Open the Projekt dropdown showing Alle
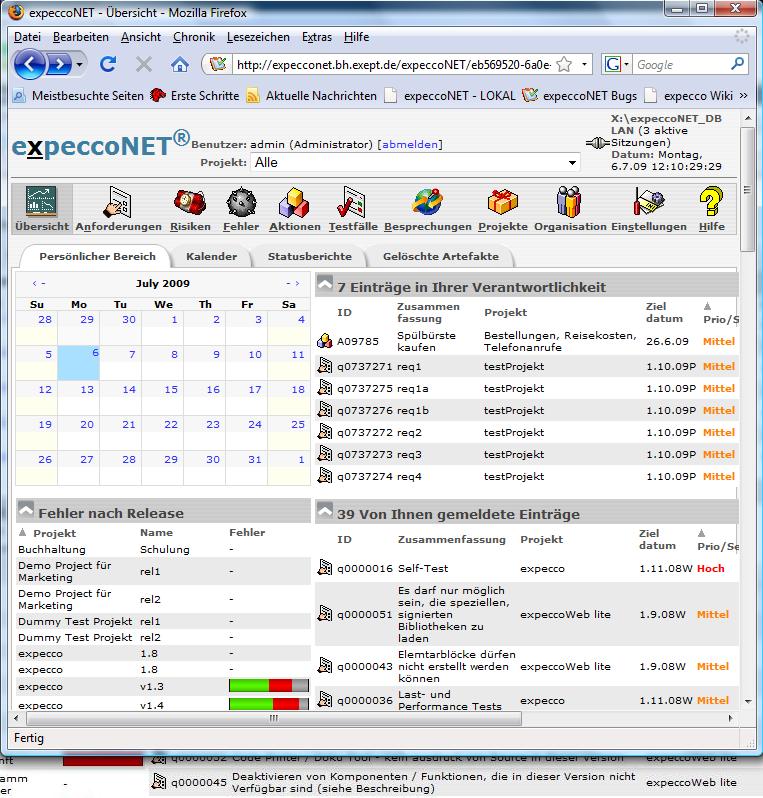 point(416,162)
